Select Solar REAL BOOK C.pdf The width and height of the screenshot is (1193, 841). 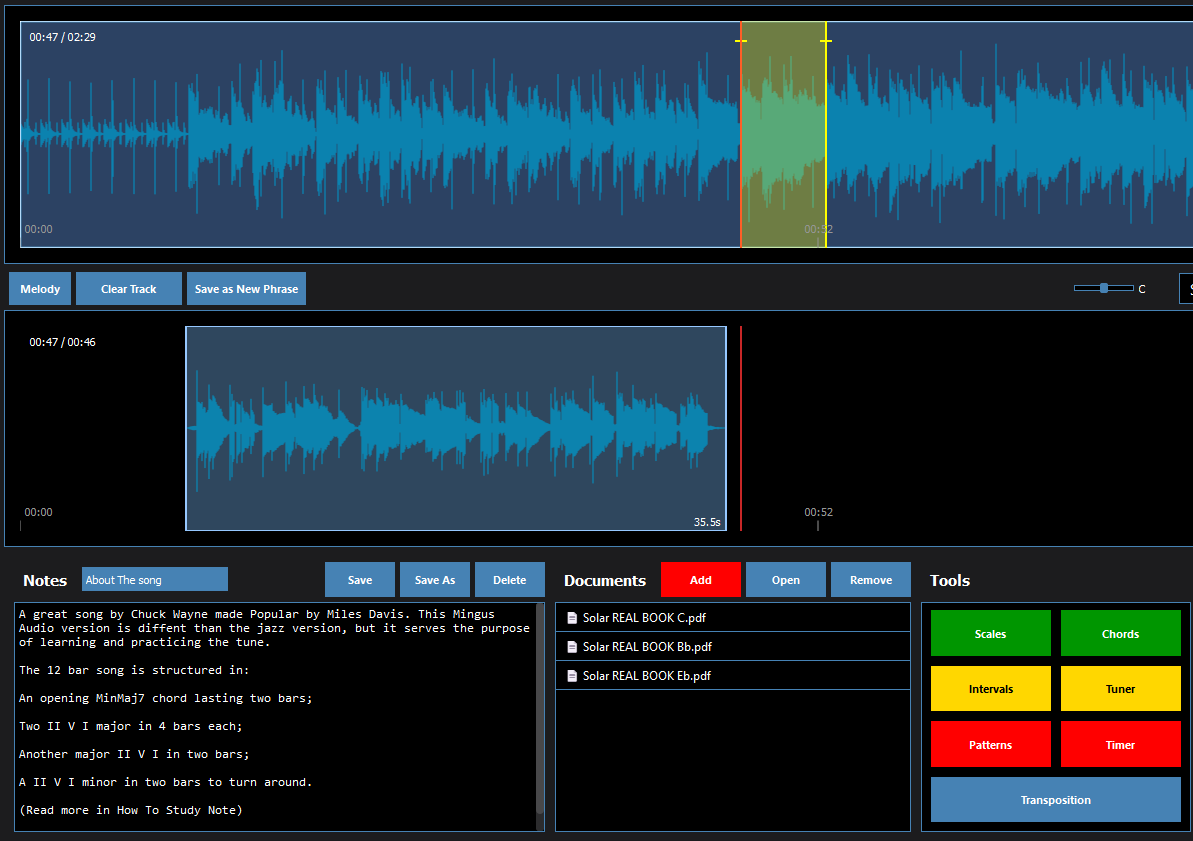pos(645,618)
